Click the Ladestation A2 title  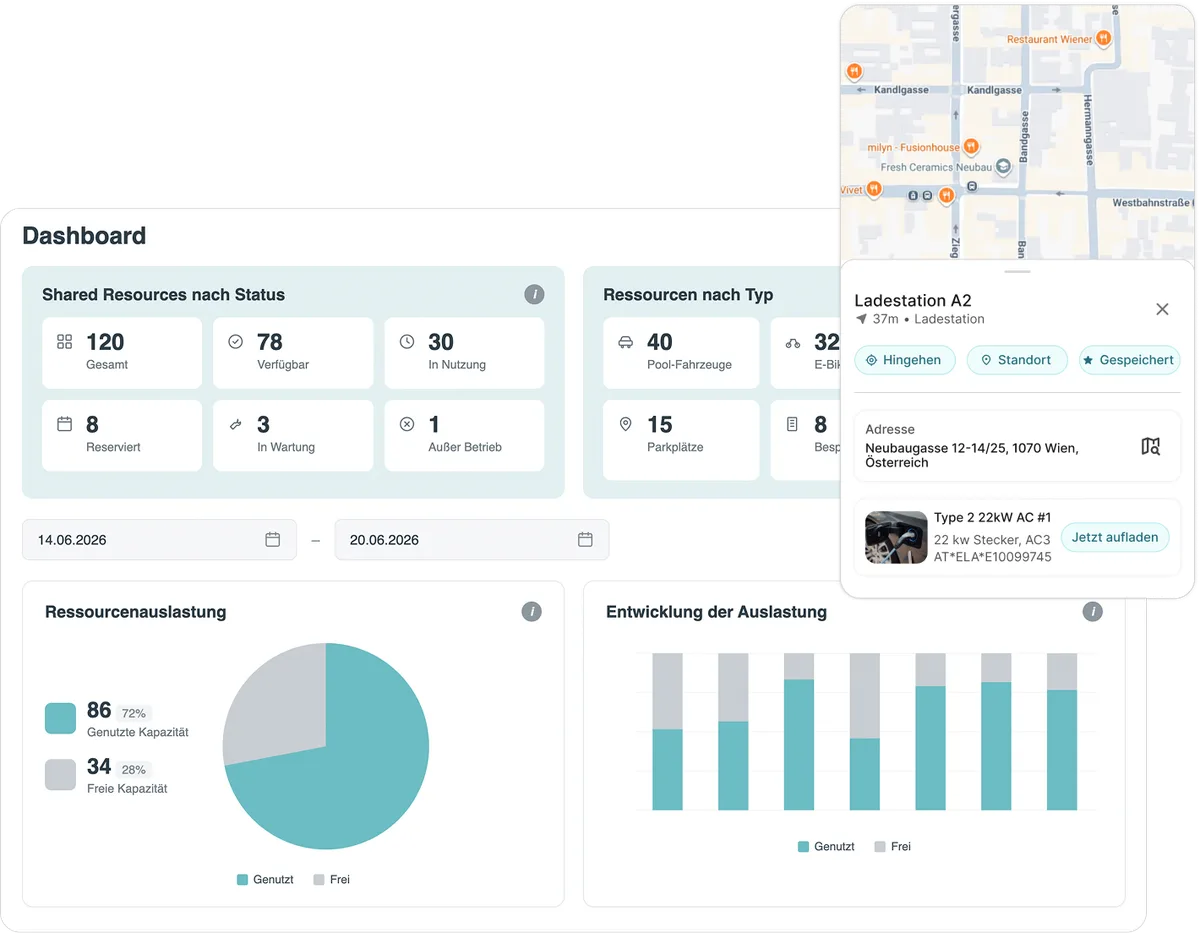[913, 300]
